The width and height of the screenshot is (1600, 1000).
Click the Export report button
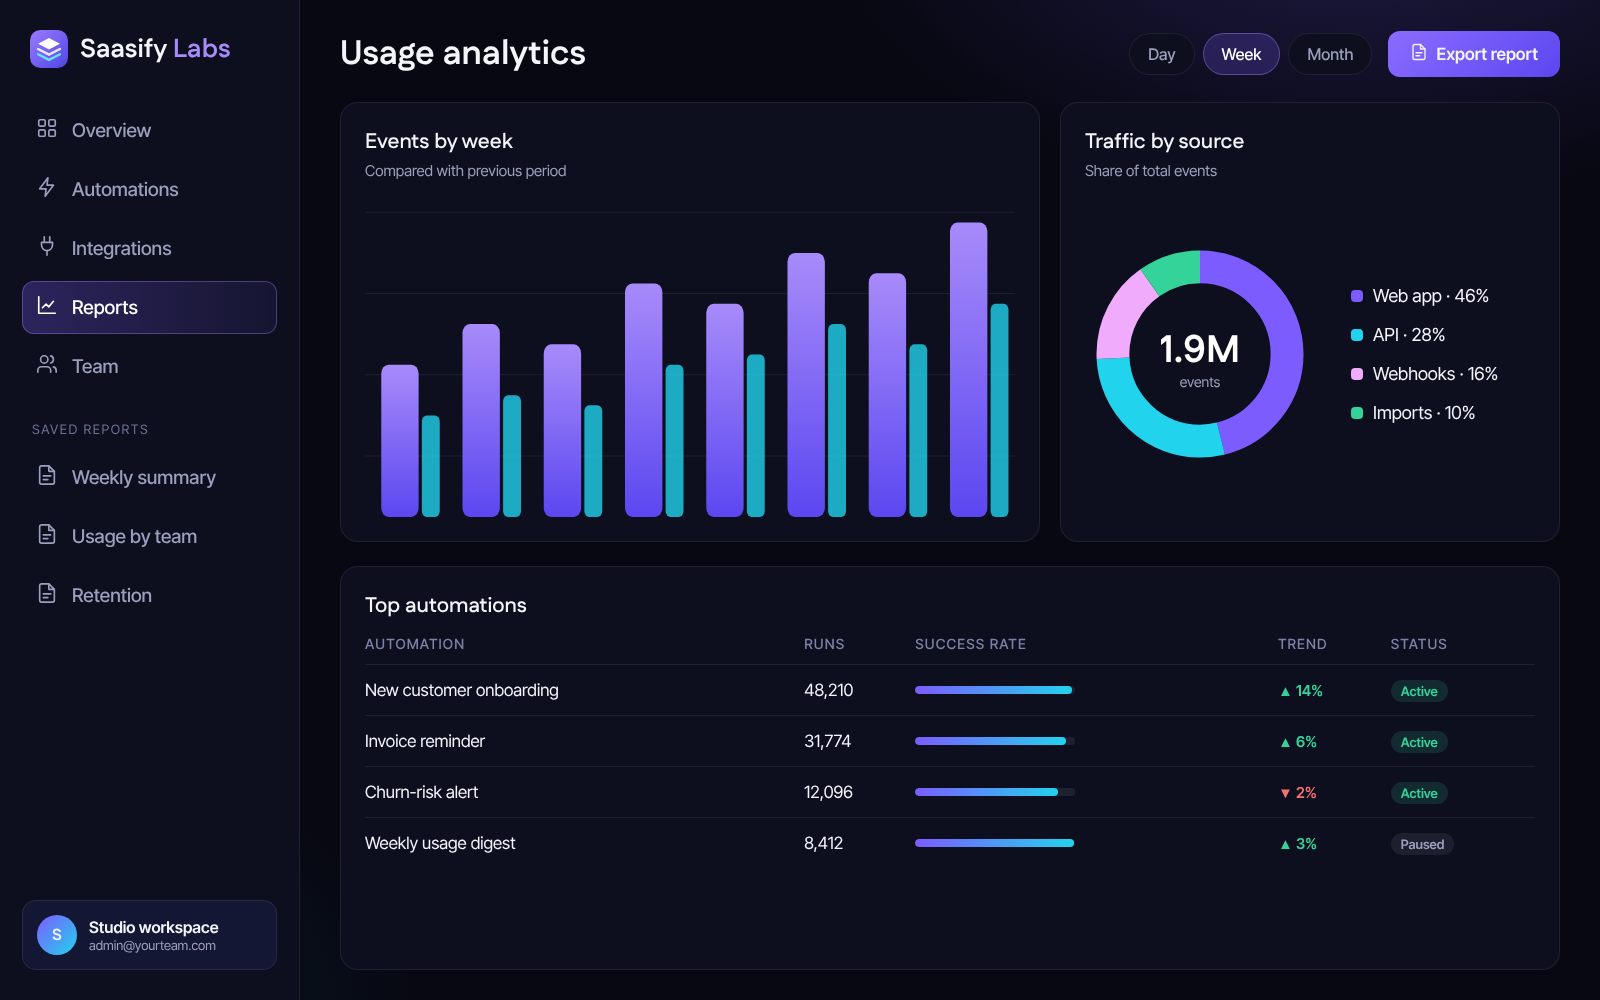(1473, 54)
